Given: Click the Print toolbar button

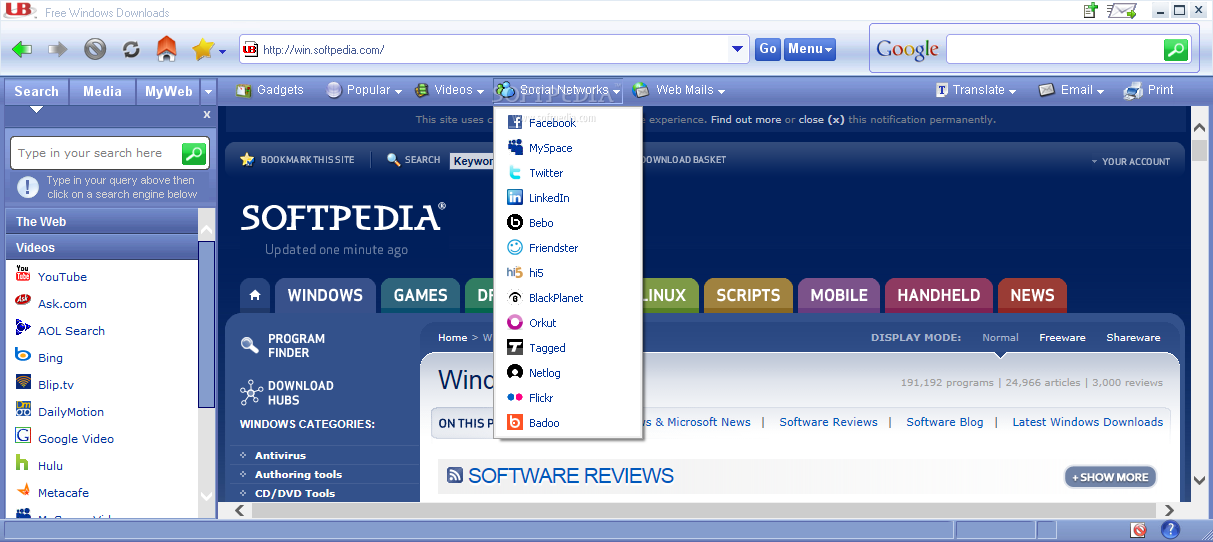Looking at the screenshot, I should pyautogui.click(x=1148, y=90).
